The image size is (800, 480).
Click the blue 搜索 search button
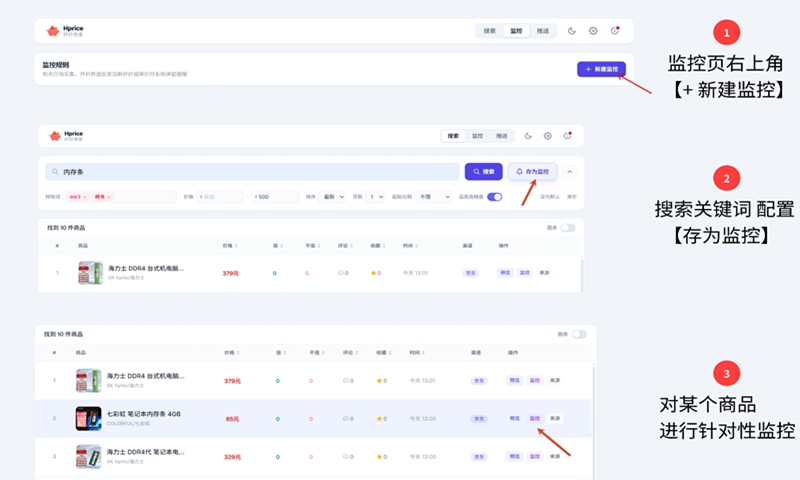point(483,172)
